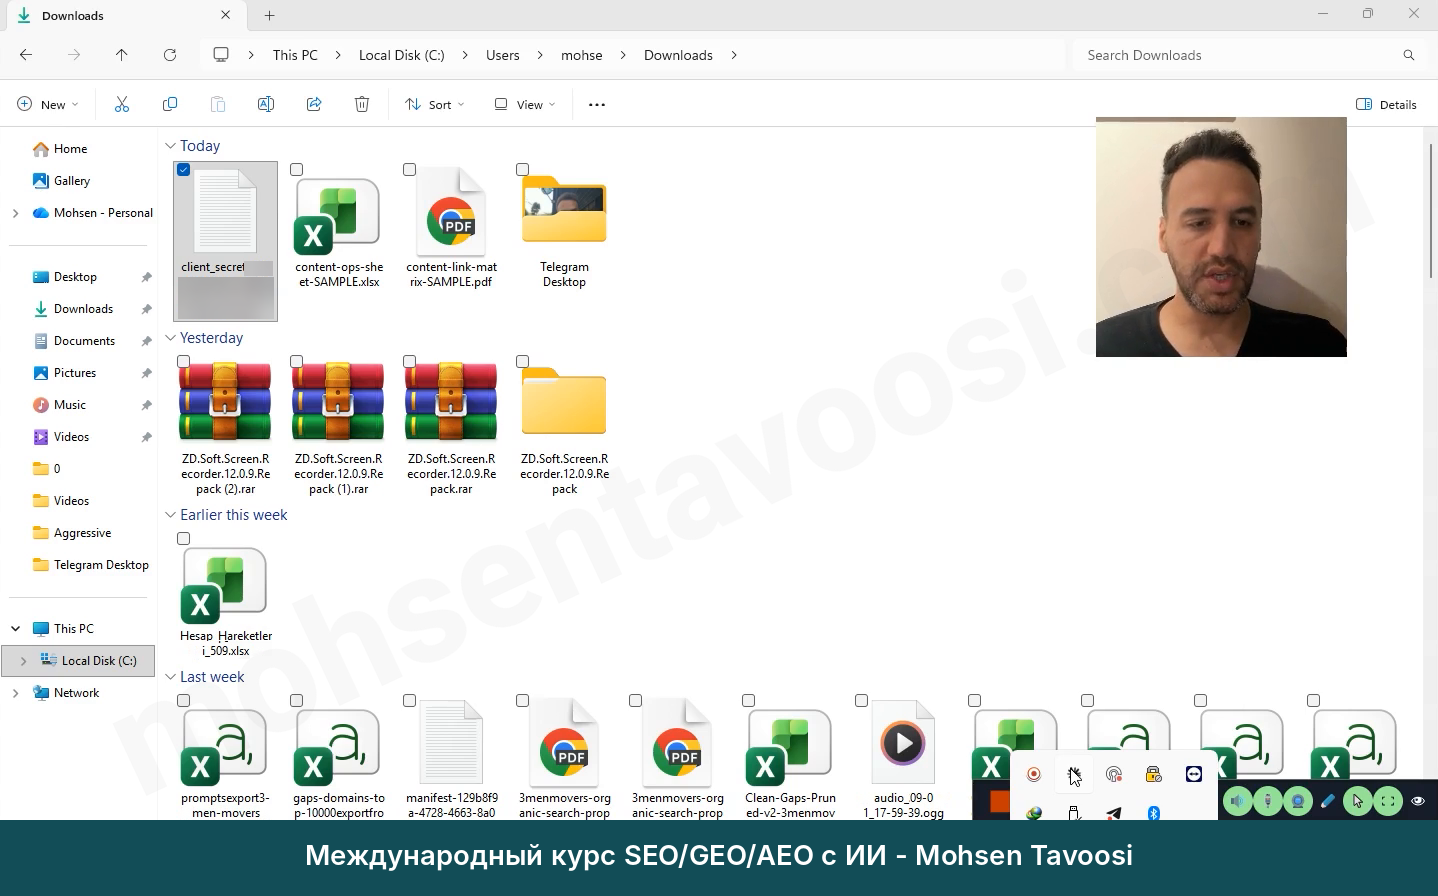The width and height of the screenshot is (1438, 896).
Task: Go back with the Back arrow
Action: pyautogui.click(x=26, y=55)
